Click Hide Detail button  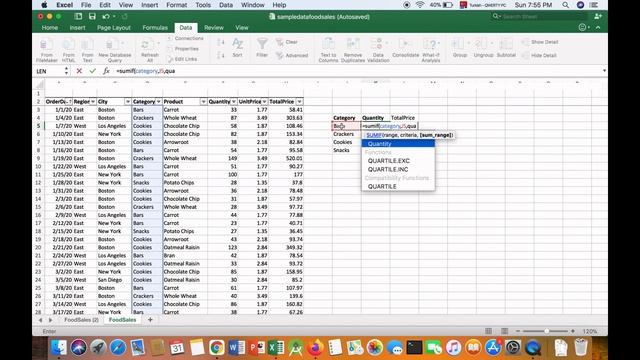(540, 56)
